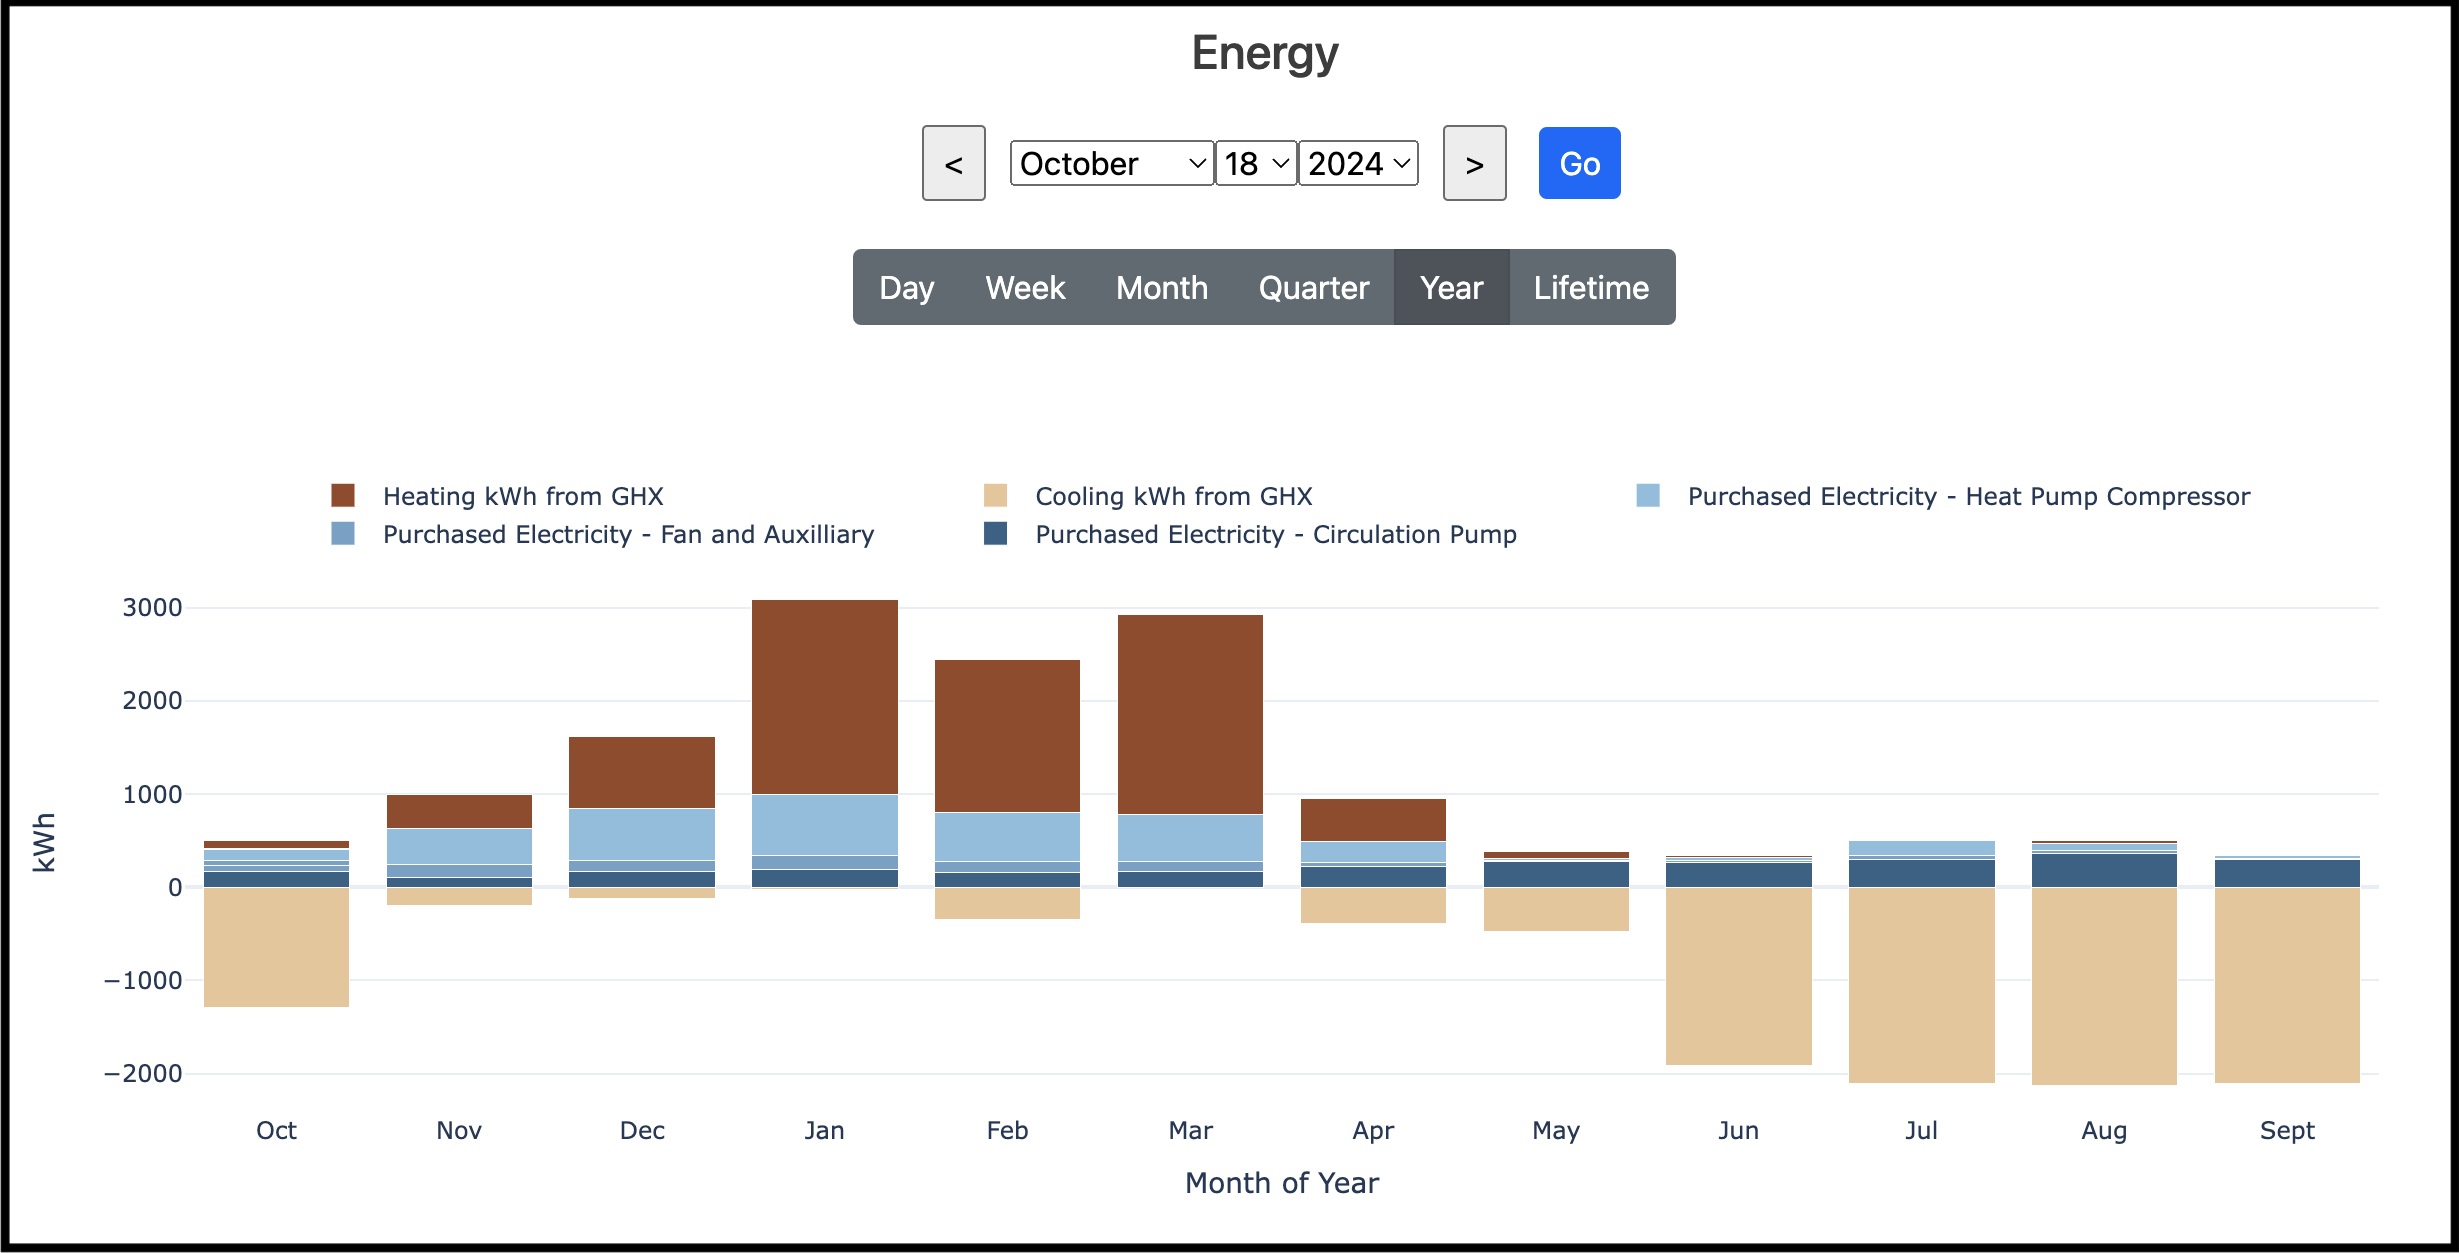The image size is (2459, 1253).
Task: Toggle Heating kWh from GHX legend swatch
Action: click(343, 496)
